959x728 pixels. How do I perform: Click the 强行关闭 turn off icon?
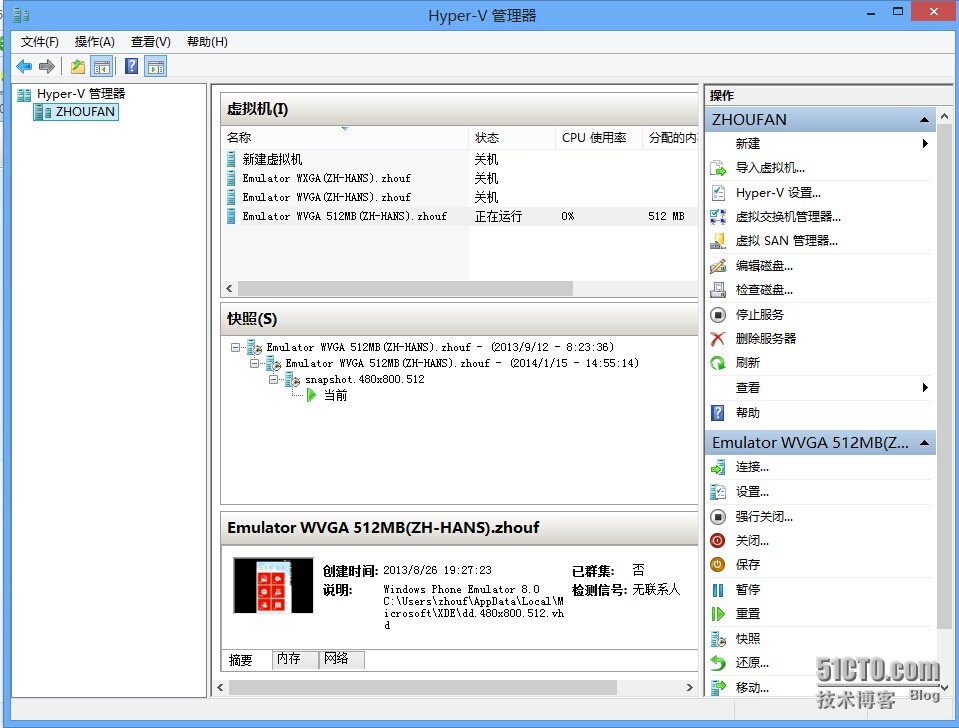tap(717, 516)
